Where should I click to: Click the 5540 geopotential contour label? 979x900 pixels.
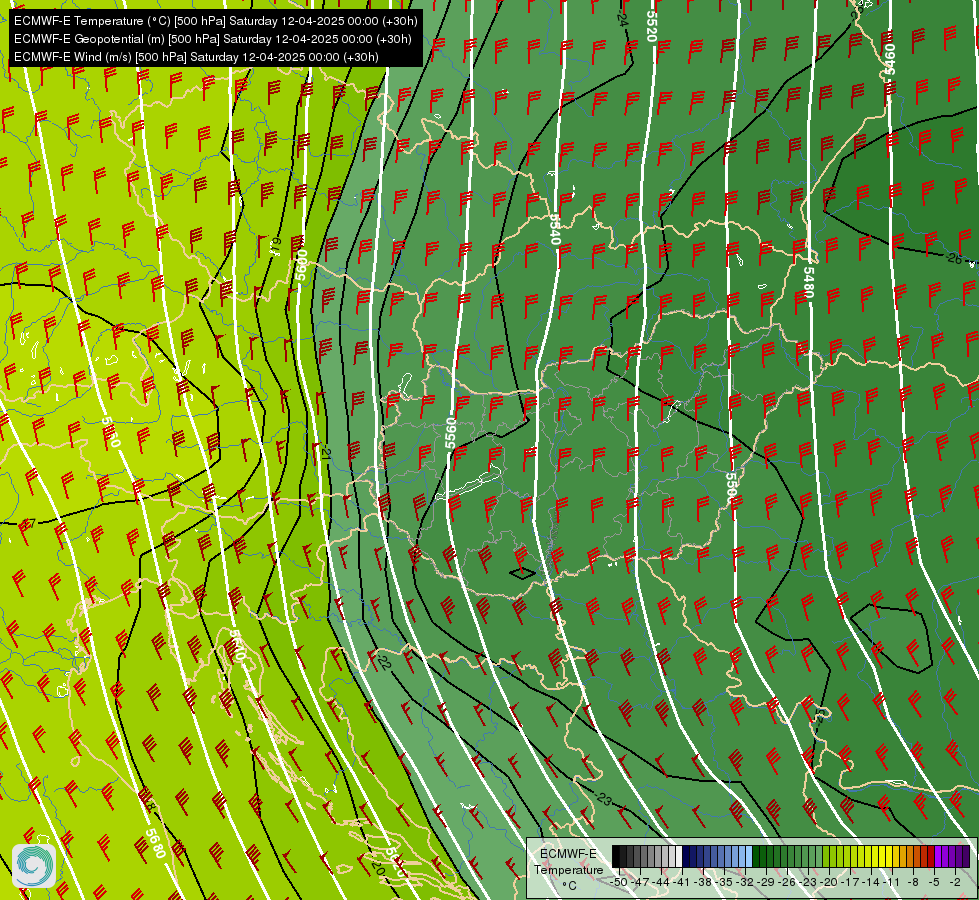tap(554, 229)
